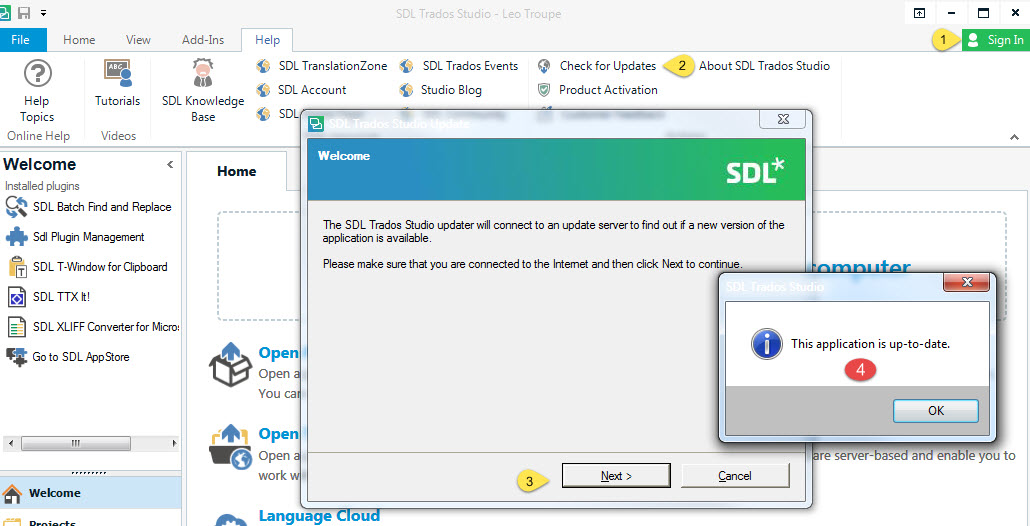Click the horizontal scrollbar in plugins pane
Image resolution: width=1030 pixels, height=526 pixels.
76,444
